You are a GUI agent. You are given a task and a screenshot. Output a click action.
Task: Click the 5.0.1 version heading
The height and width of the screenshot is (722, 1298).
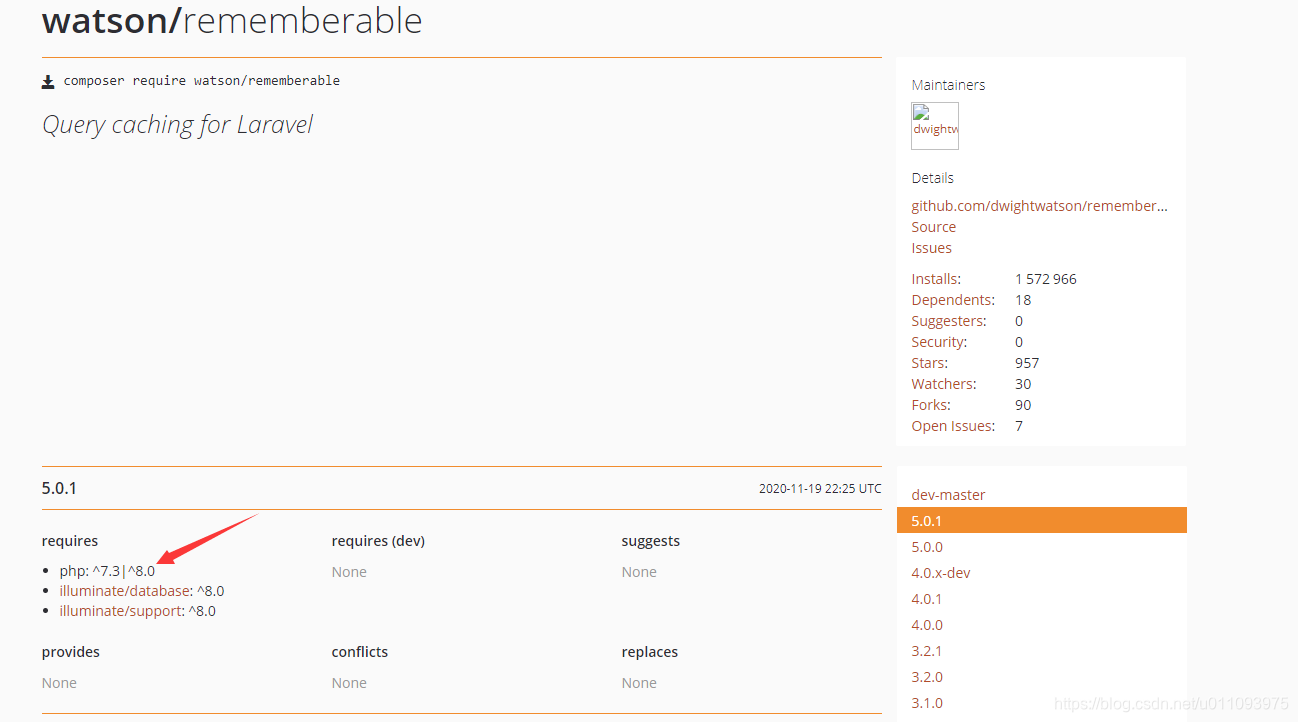click(x=59, y=488)
